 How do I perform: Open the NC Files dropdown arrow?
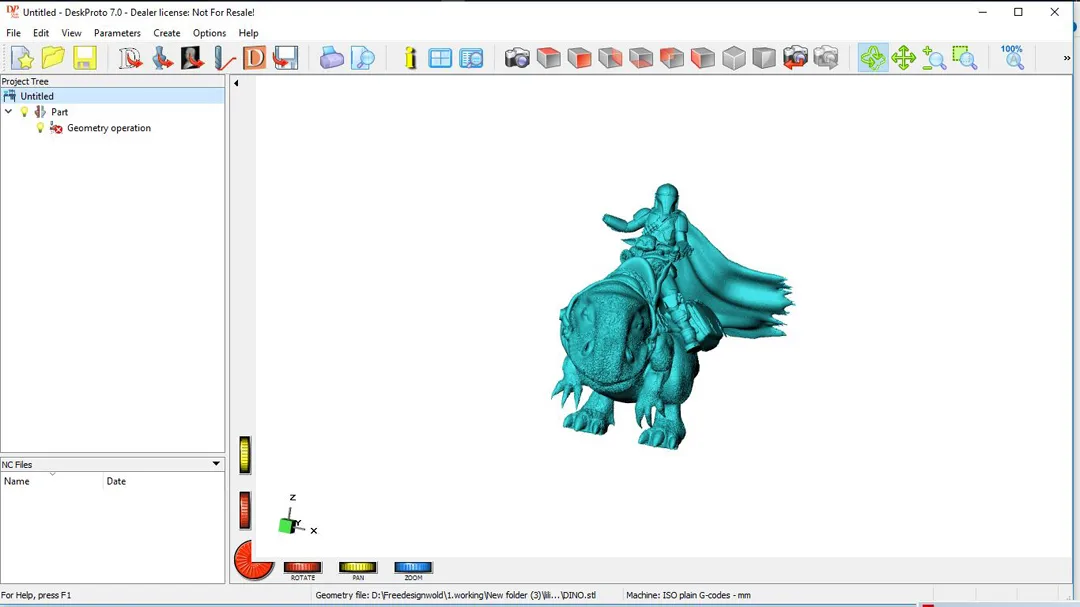[216, 464]
